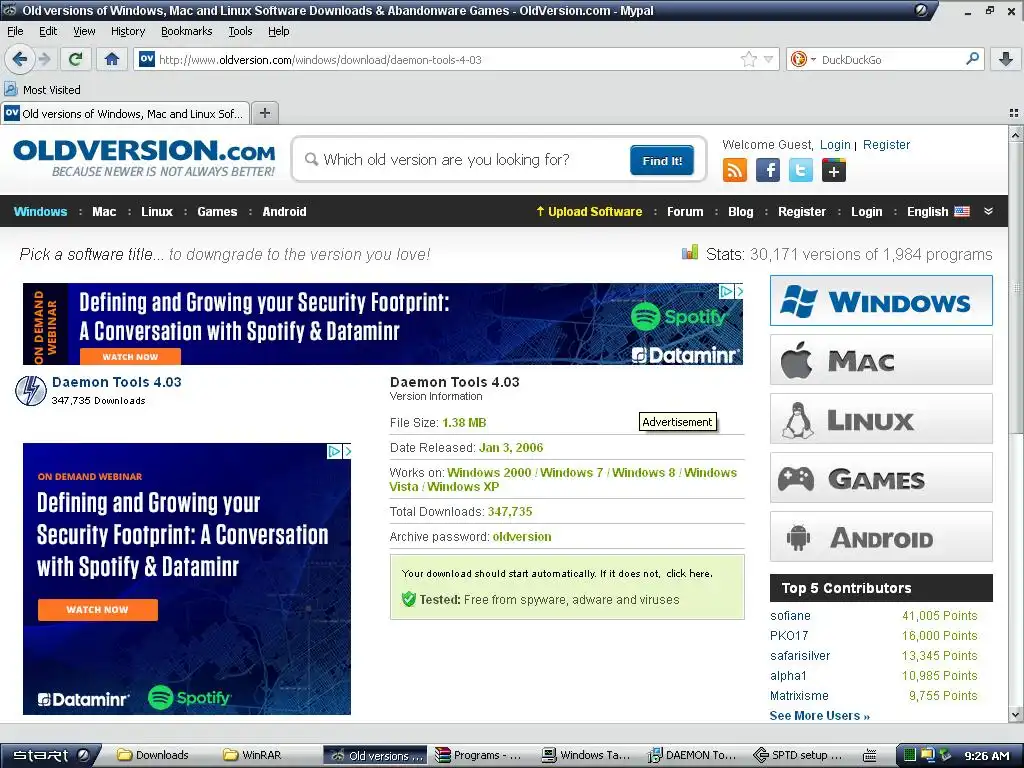This screenshot has width=1024, height=768.
Task: Switch to Downloads folder taskbar item
Action: pyautogui.click(x=153, y=755)
